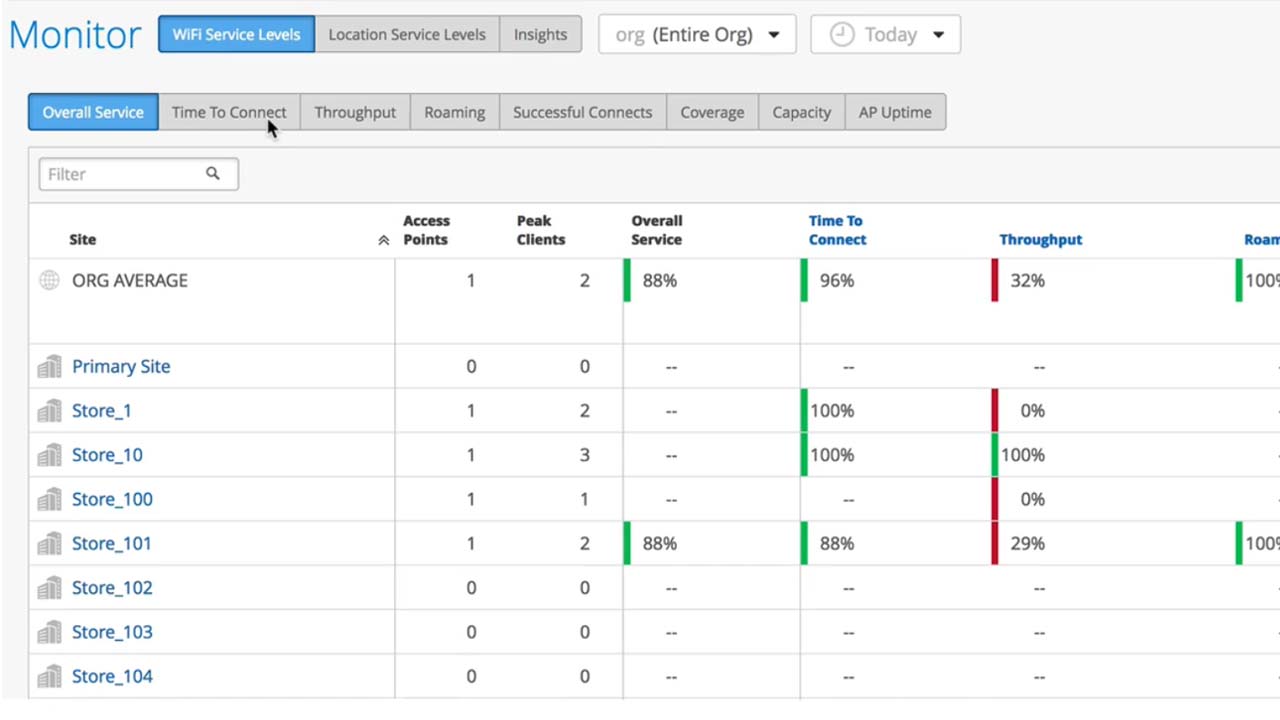Sort by the Throughput column header
This screenshot has height=720, width=1280.
point(1040,240)
